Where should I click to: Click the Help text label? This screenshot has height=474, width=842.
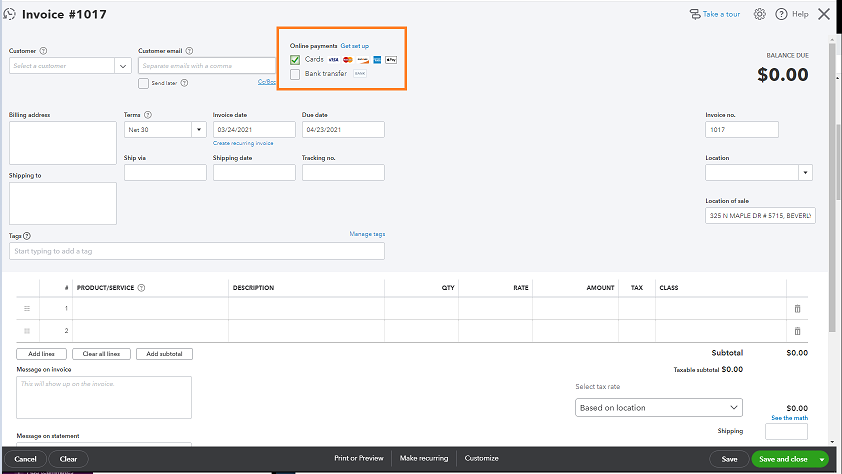coord(800,14)
